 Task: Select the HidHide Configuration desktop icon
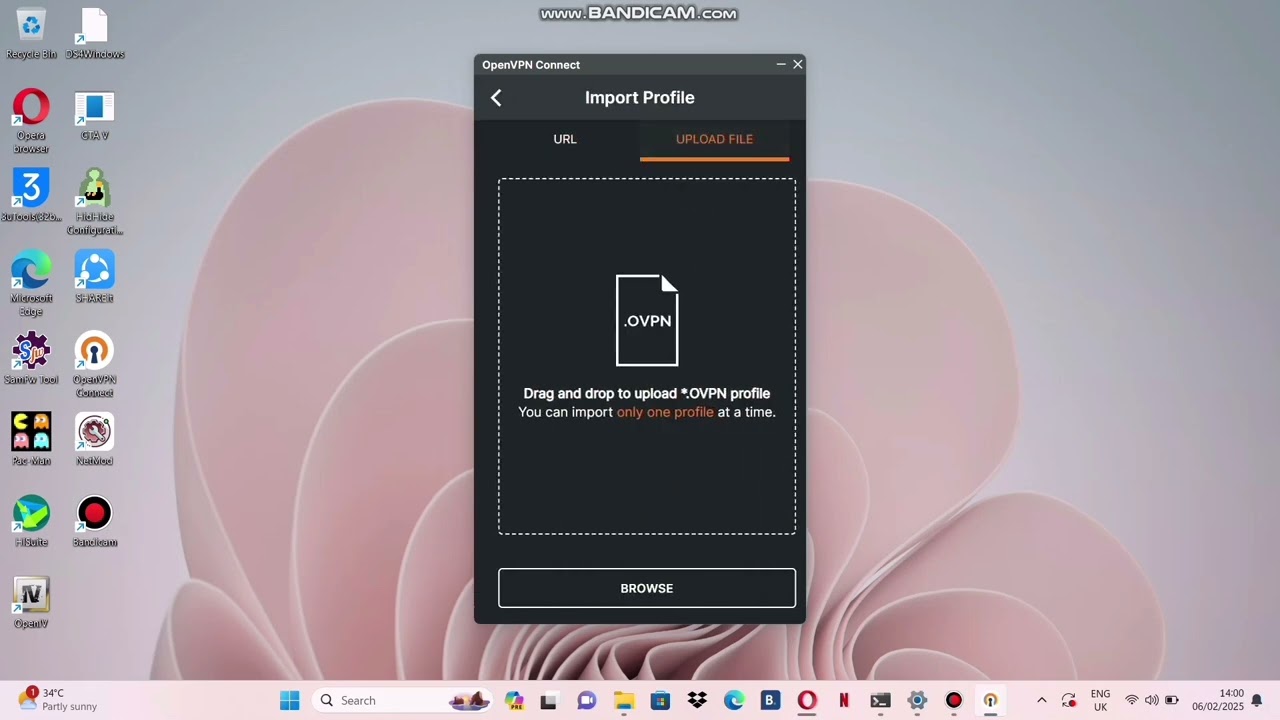[94, 203]
